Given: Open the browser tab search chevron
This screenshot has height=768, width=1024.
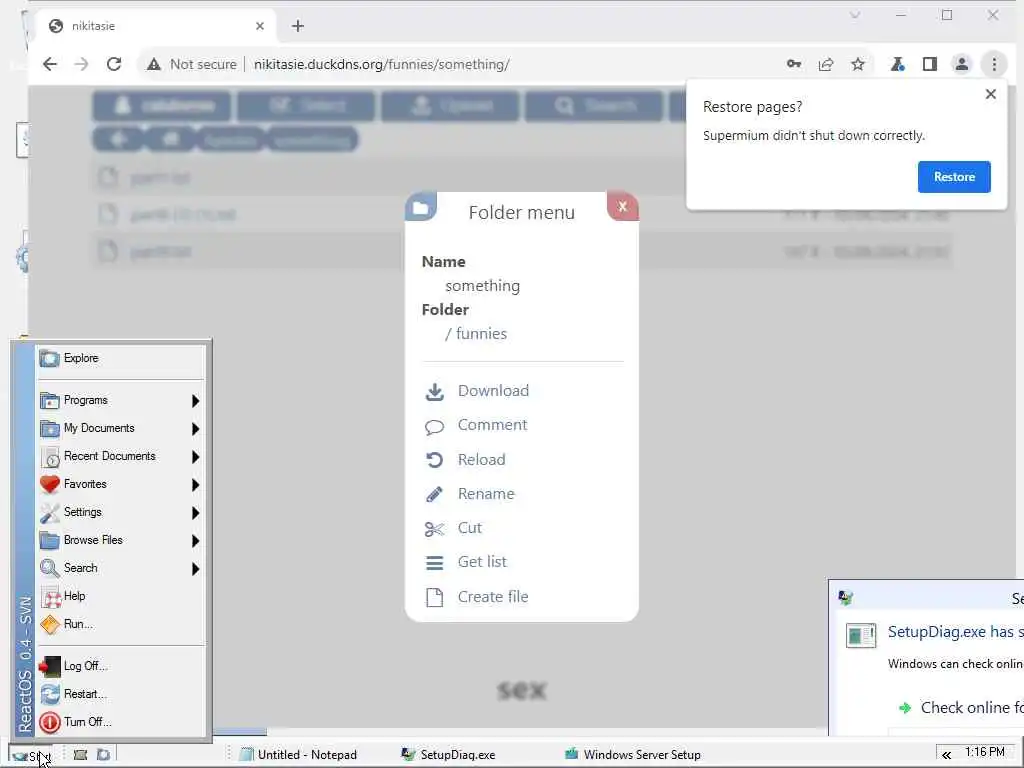Looking at the screenshot, I should (x=854, y=15).
